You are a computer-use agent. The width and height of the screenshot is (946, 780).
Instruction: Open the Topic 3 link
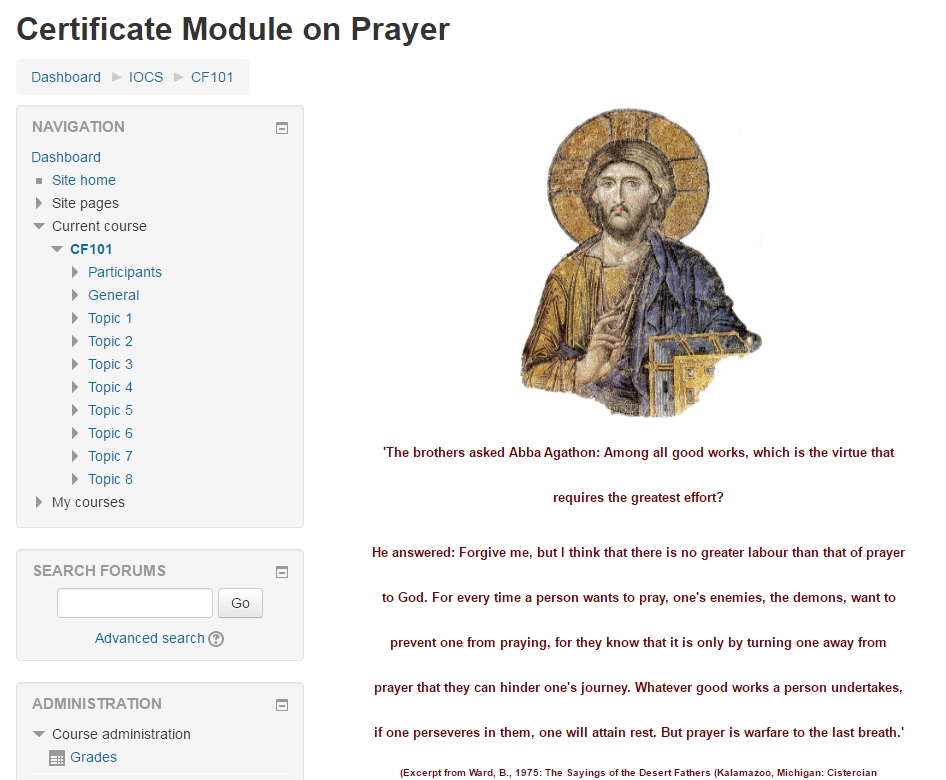click(x=110, y=364)
